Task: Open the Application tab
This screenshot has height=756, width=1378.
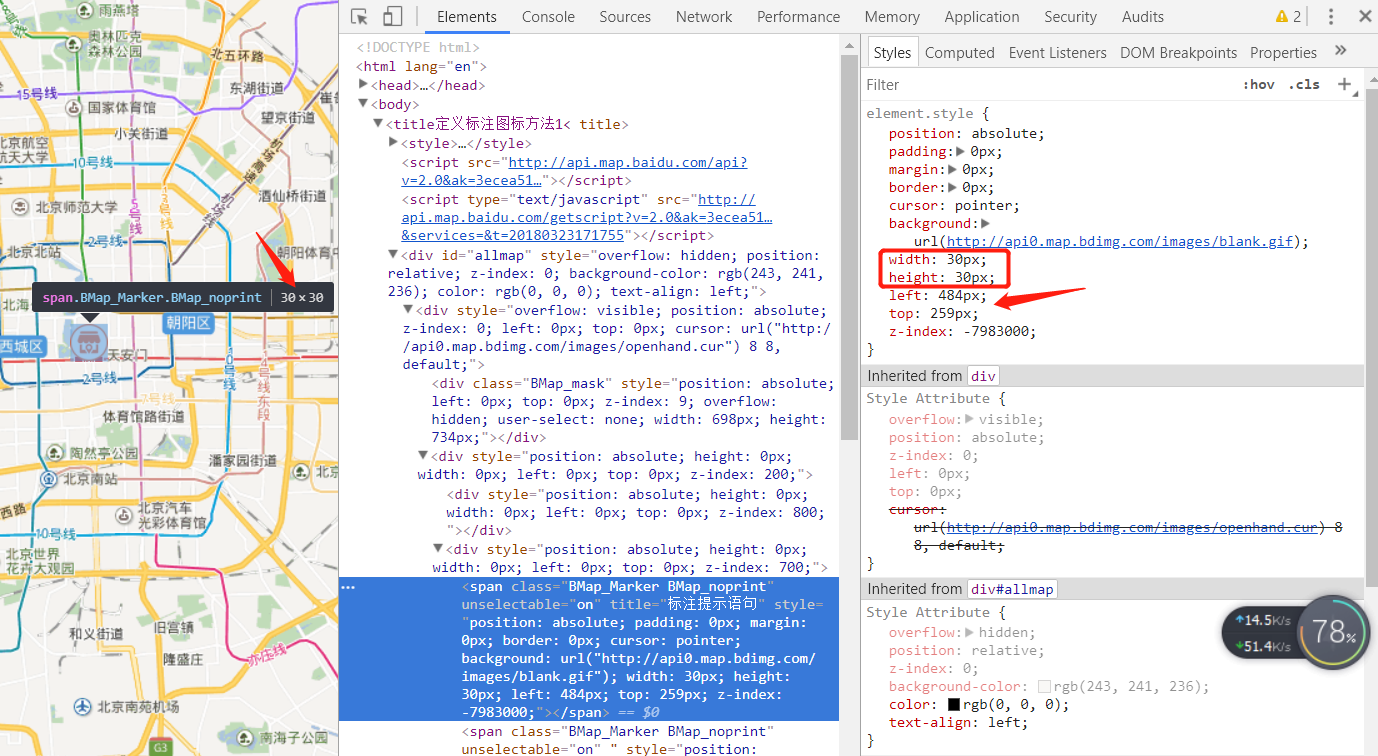Action: tap(982, 16)
